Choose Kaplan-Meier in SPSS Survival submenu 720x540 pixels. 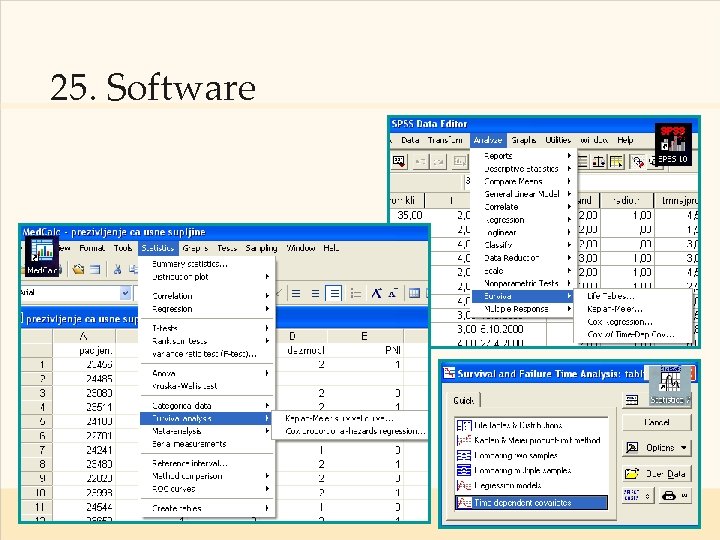coord(615,309)
